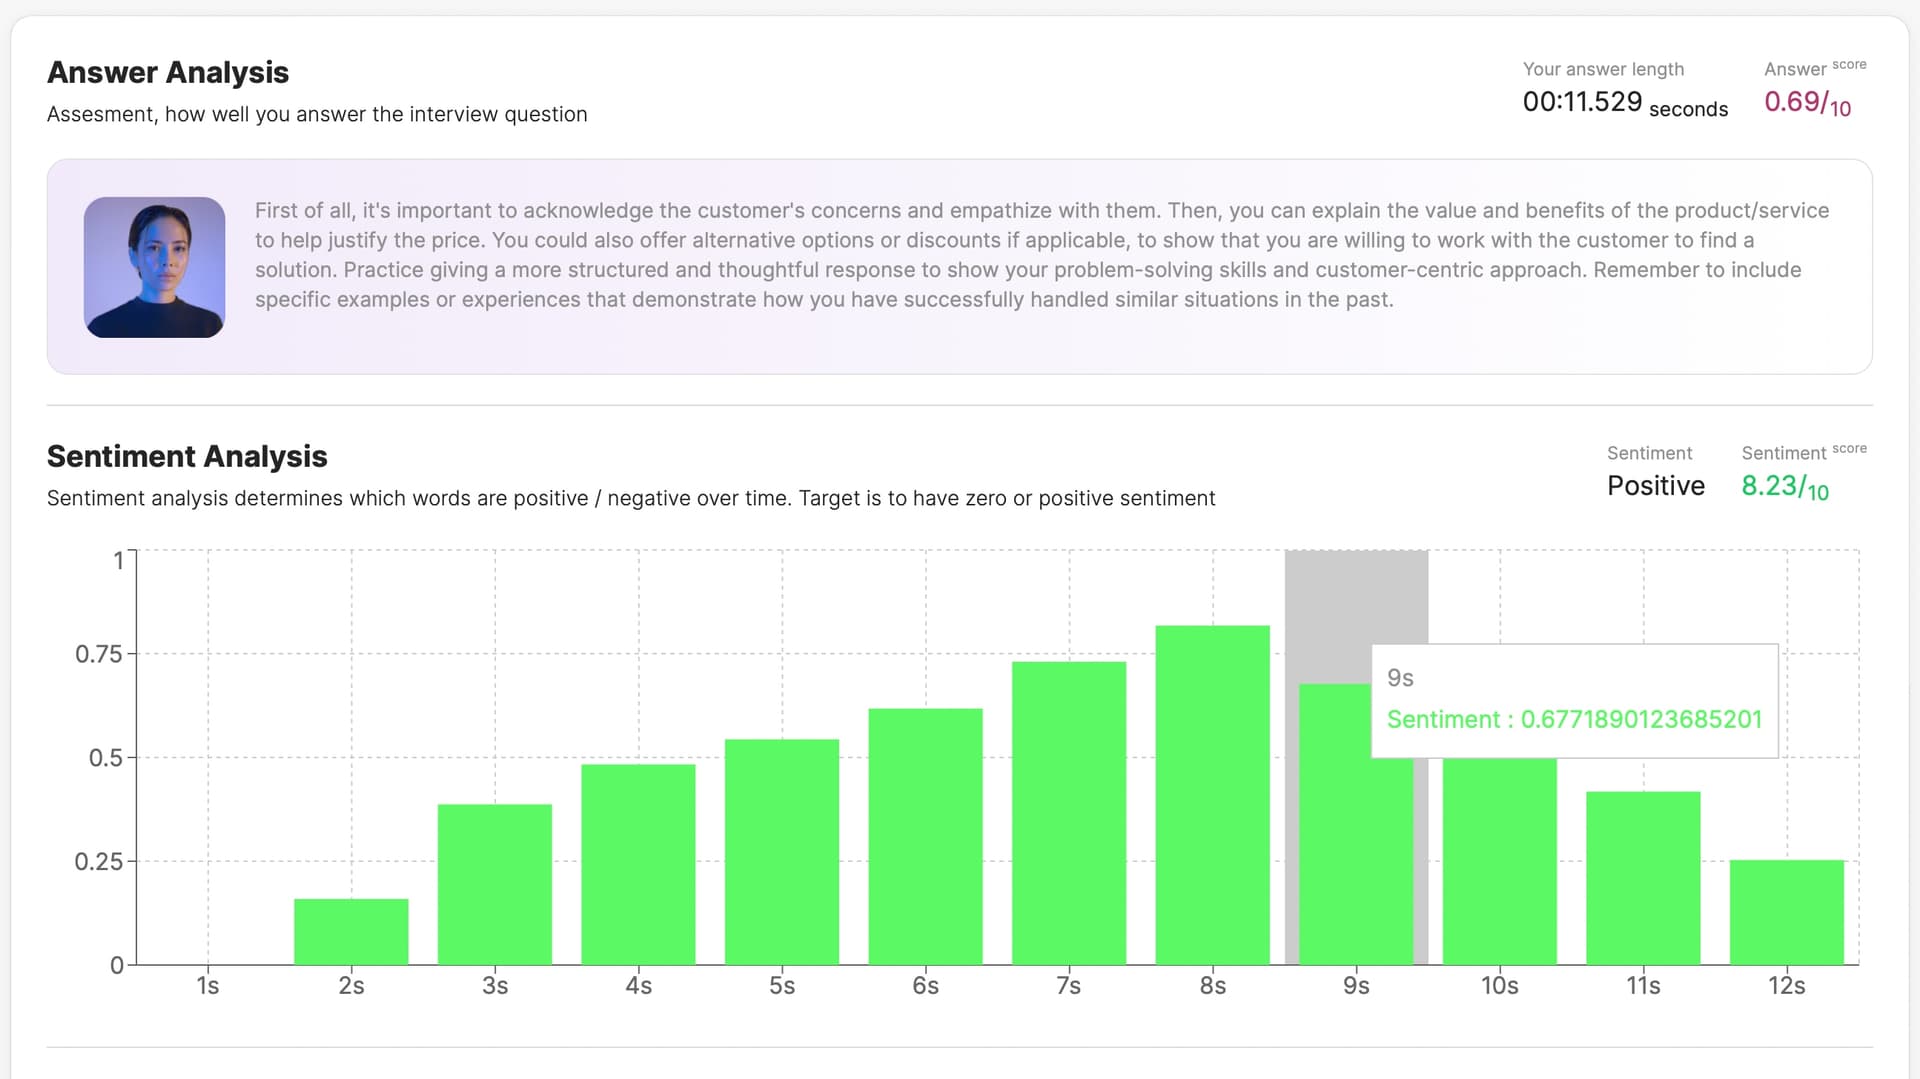1920x1079 pixels.
Task: Click the feedback paragraph text
Action: click(1040, 255)
